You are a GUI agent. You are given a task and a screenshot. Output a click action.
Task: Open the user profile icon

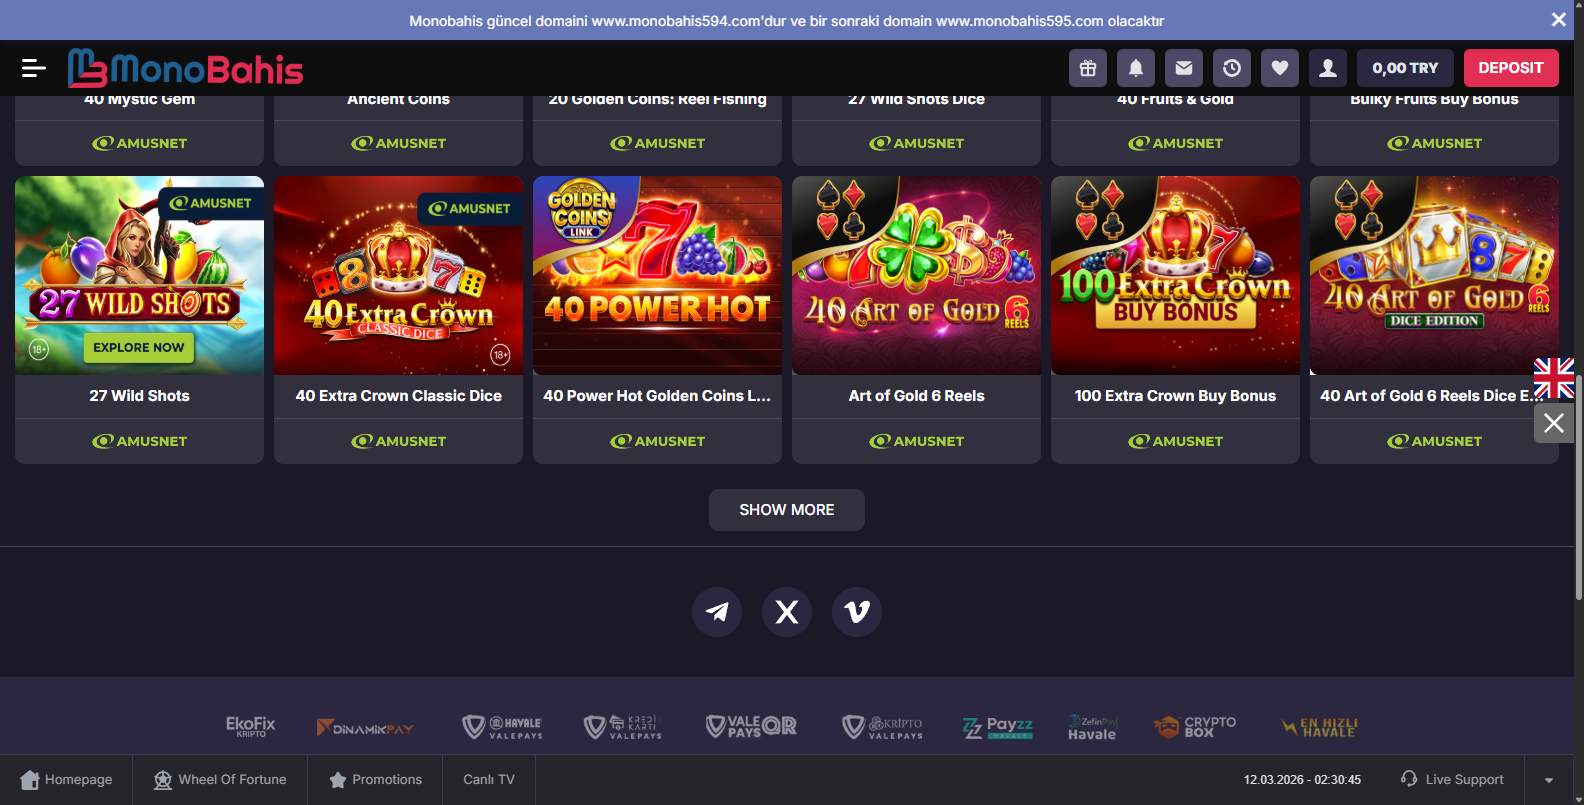pos(1328,68)
